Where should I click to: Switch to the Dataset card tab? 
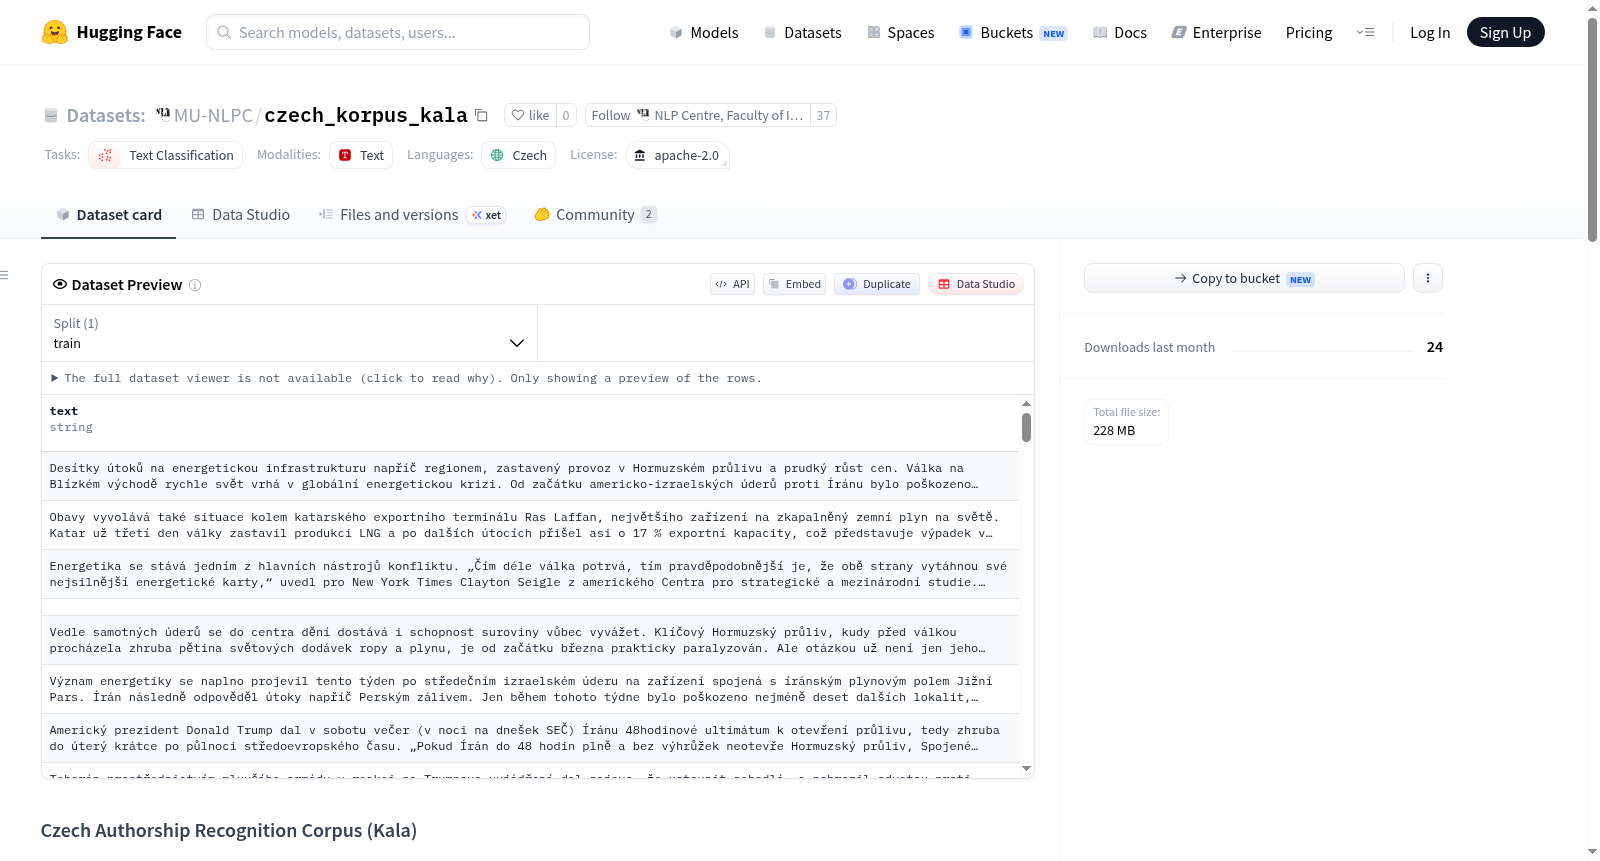coord(108,214)
